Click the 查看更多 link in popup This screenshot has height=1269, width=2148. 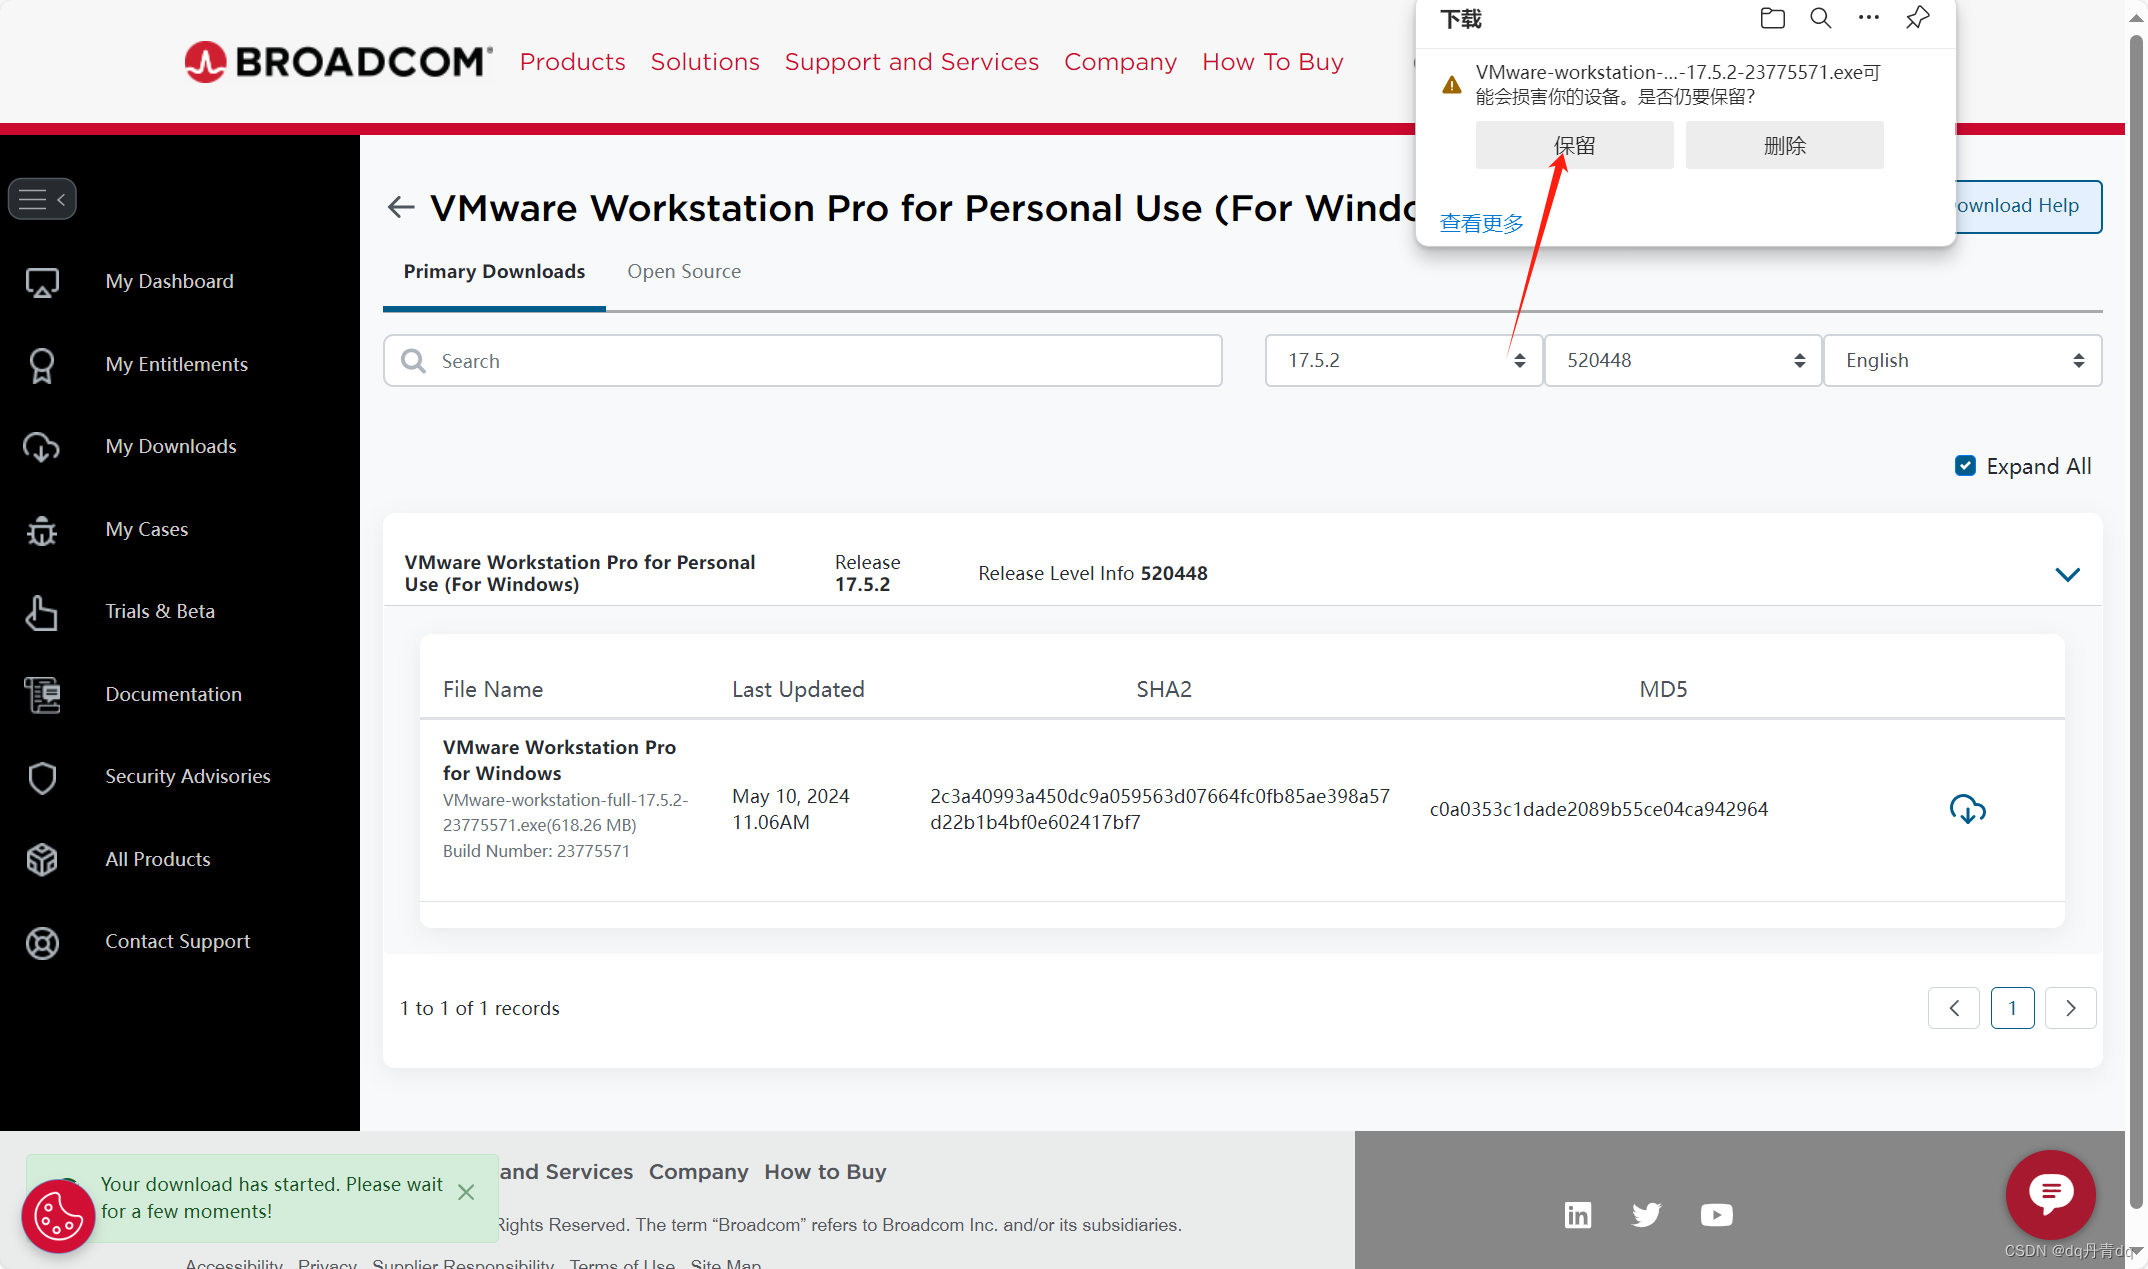[1481, 223]
